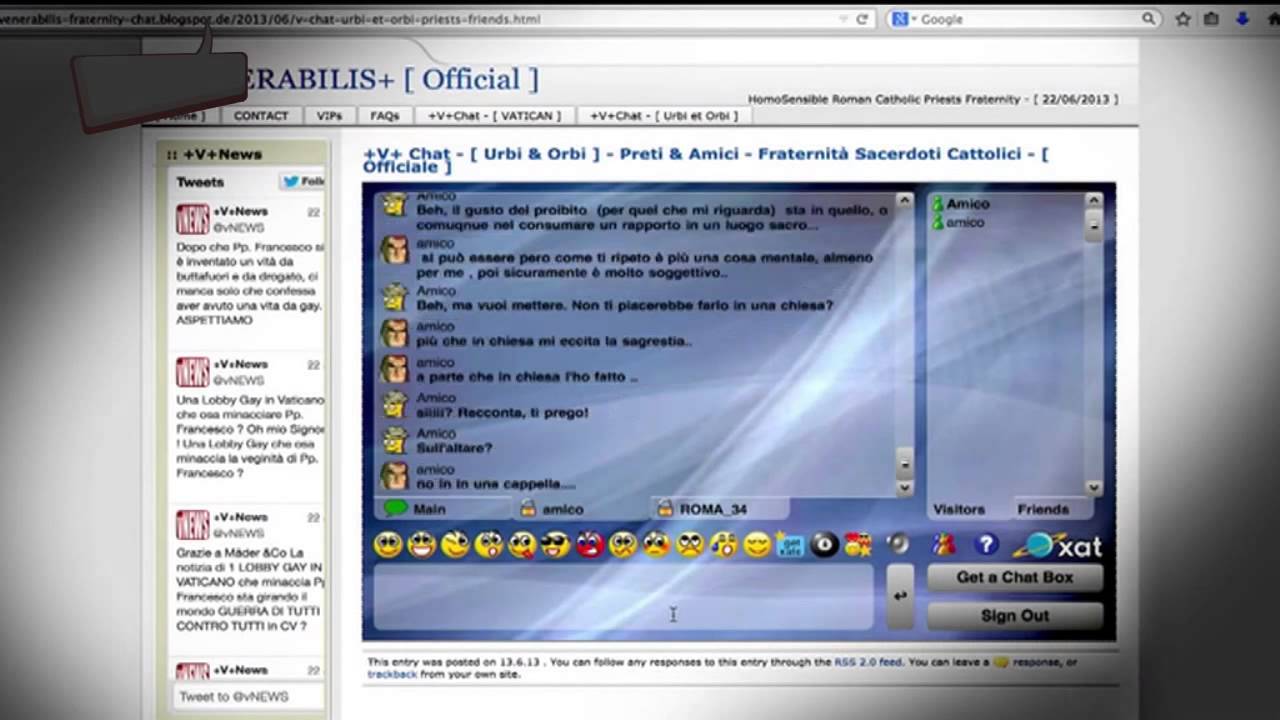
Task: Open the chat post title link
Action: coord(705,159)
